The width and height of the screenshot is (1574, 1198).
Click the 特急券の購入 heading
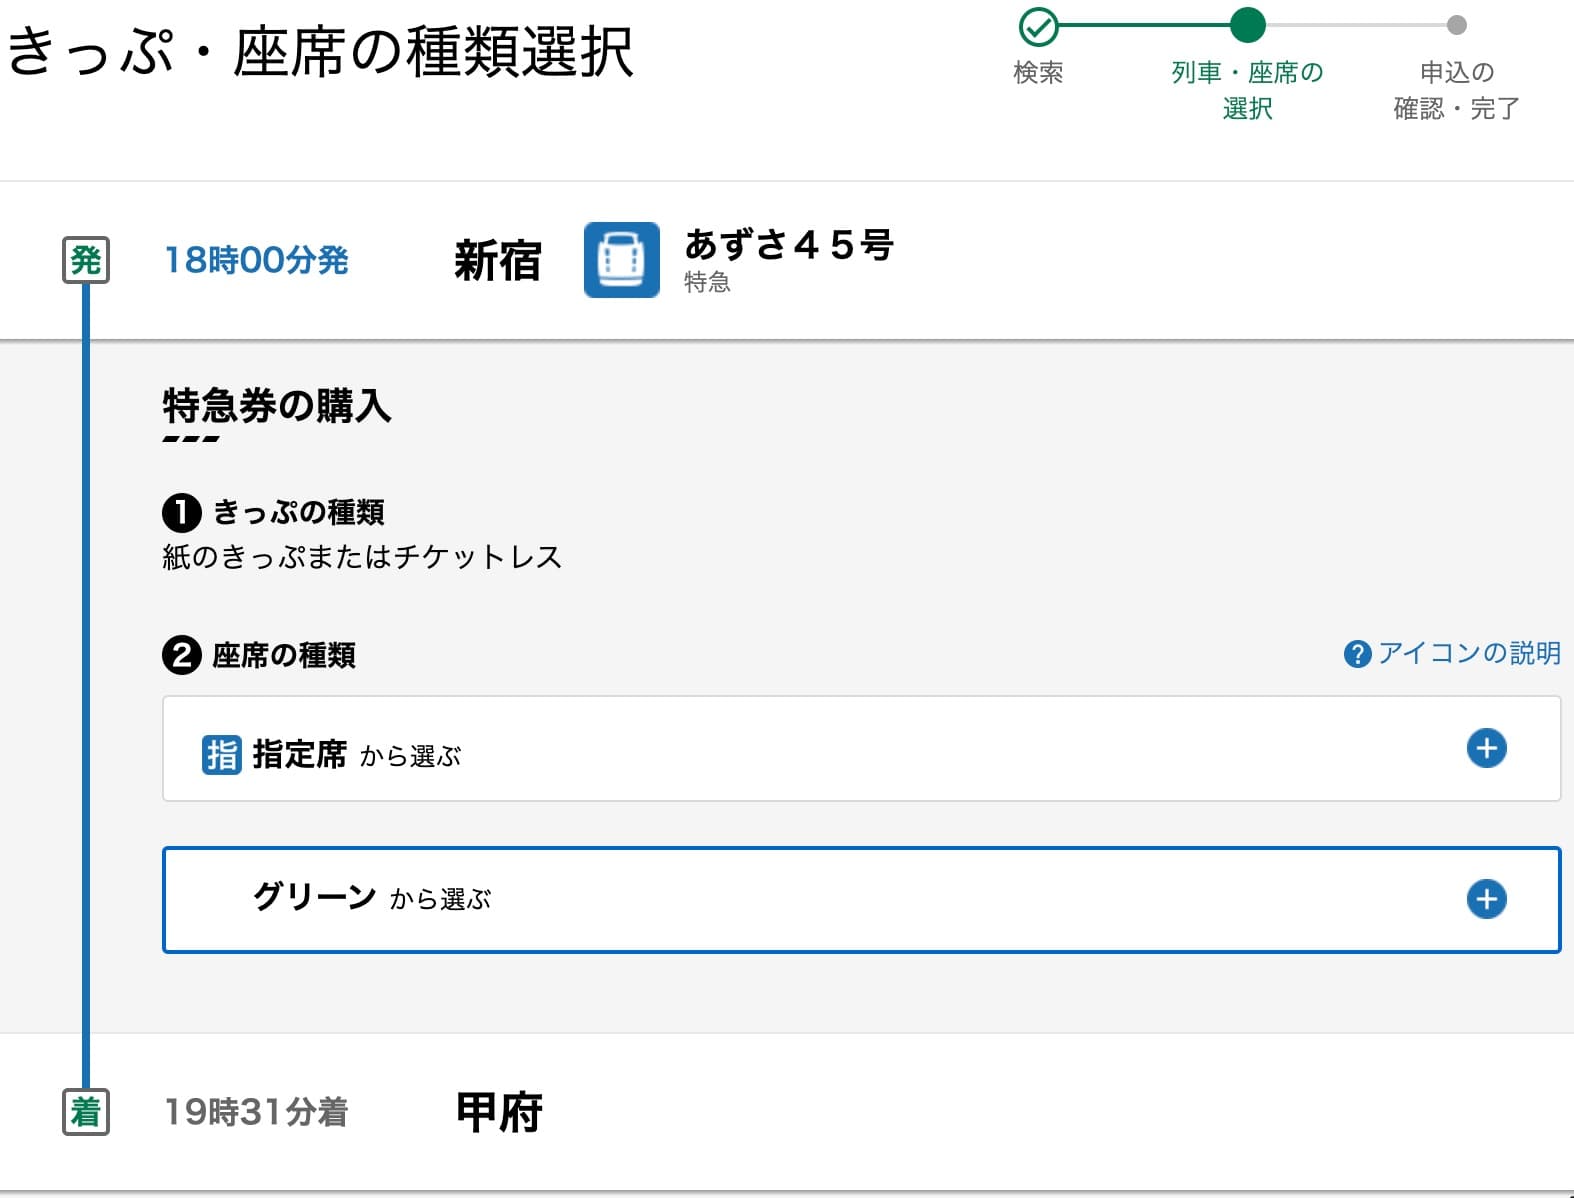click(277, 406)
